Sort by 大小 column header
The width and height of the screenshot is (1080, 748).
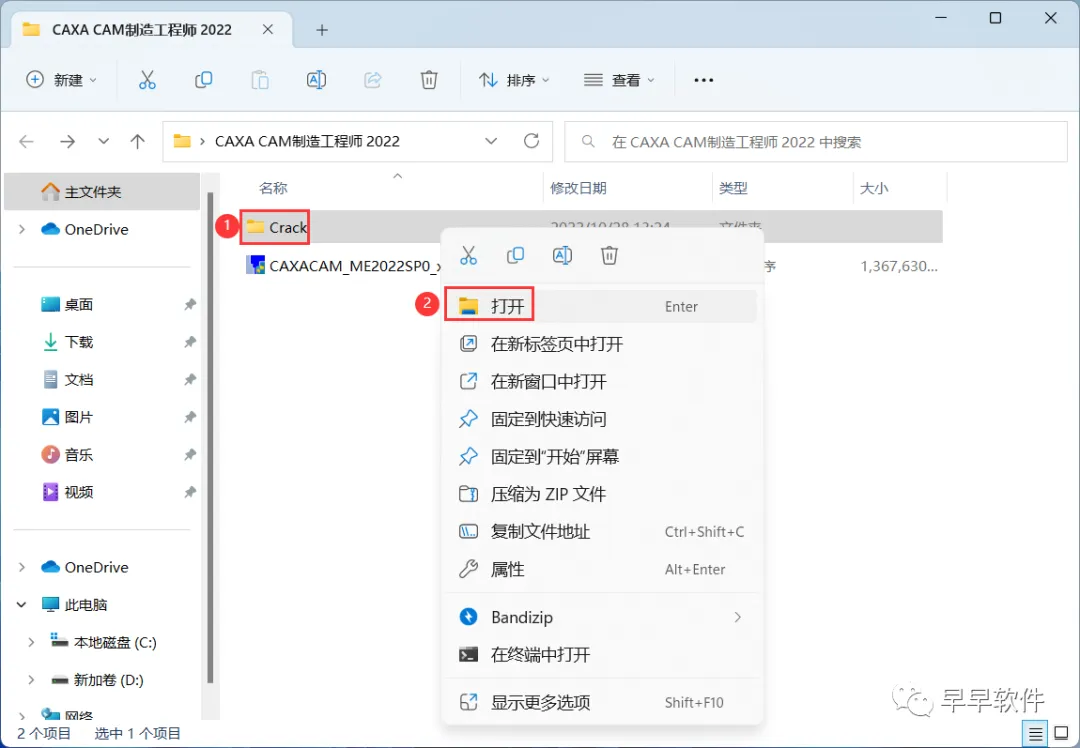click(x=873, y=188)
